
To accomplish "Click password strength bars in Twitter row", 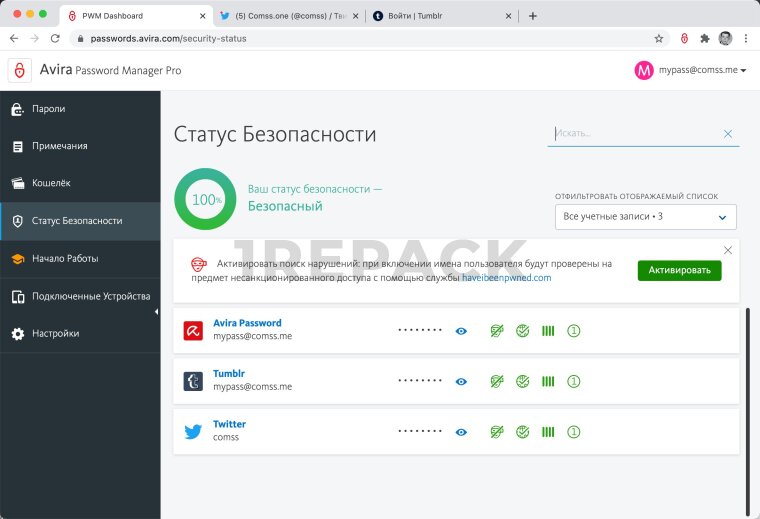I will click(548, 432).
